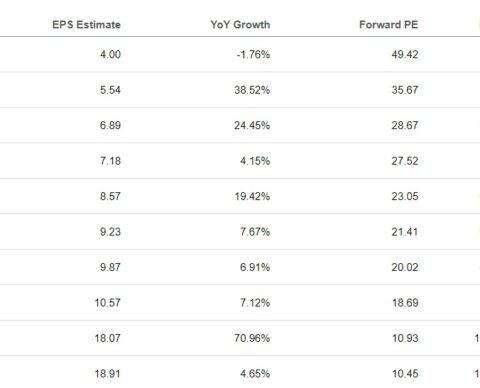
Task: Click the YoY Growth column header
Action: (x=240, y=25)
